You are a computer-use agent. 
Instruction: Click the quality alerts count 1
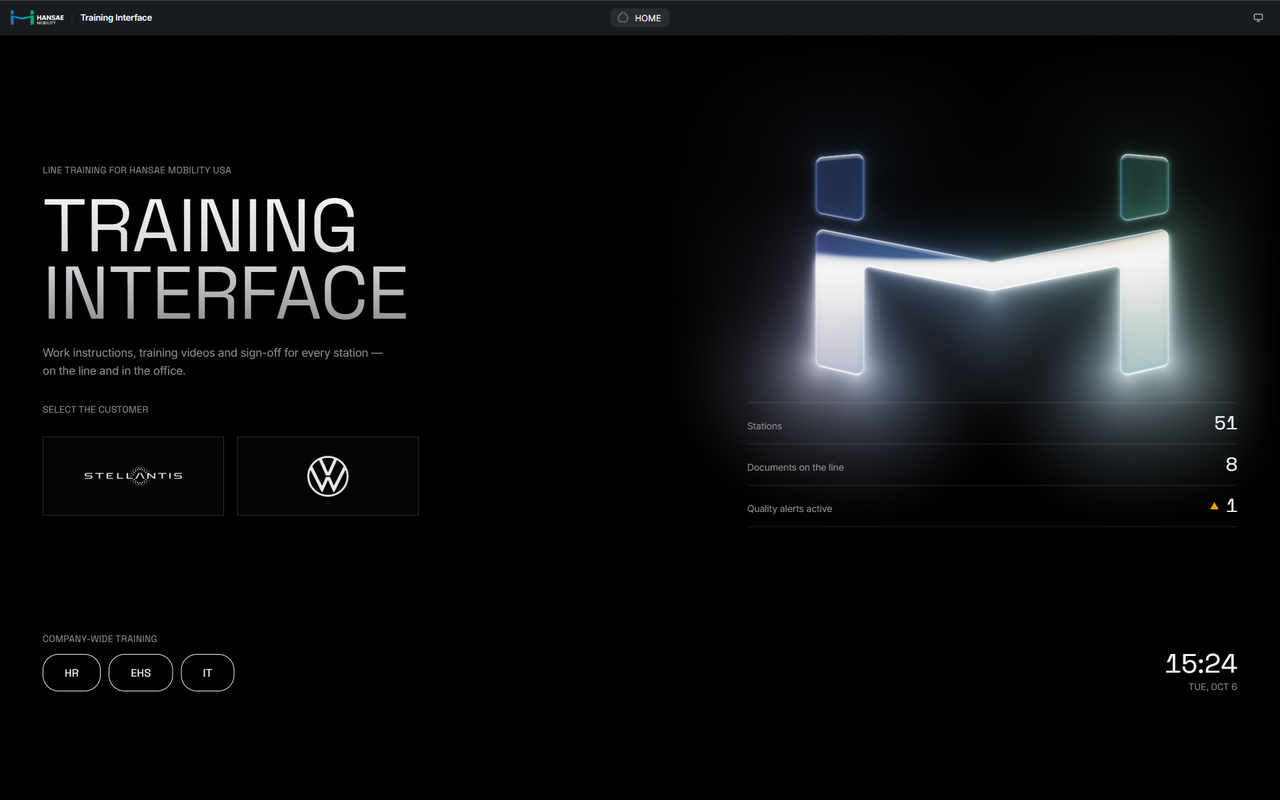pyautogui.click(x=1232, y=506)
